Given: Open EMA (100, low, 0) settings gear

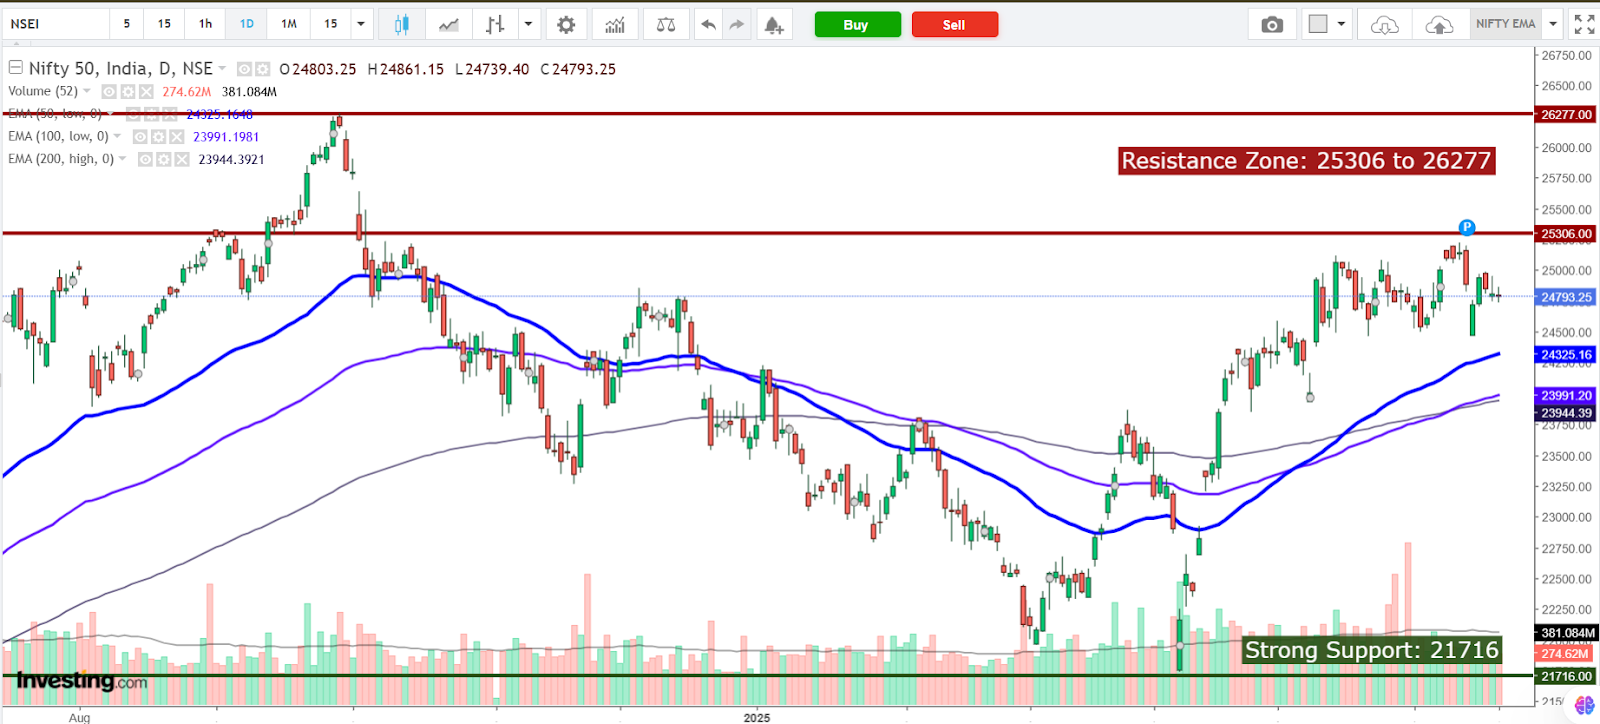Looking at the screenshot, I should click(158, 137).
